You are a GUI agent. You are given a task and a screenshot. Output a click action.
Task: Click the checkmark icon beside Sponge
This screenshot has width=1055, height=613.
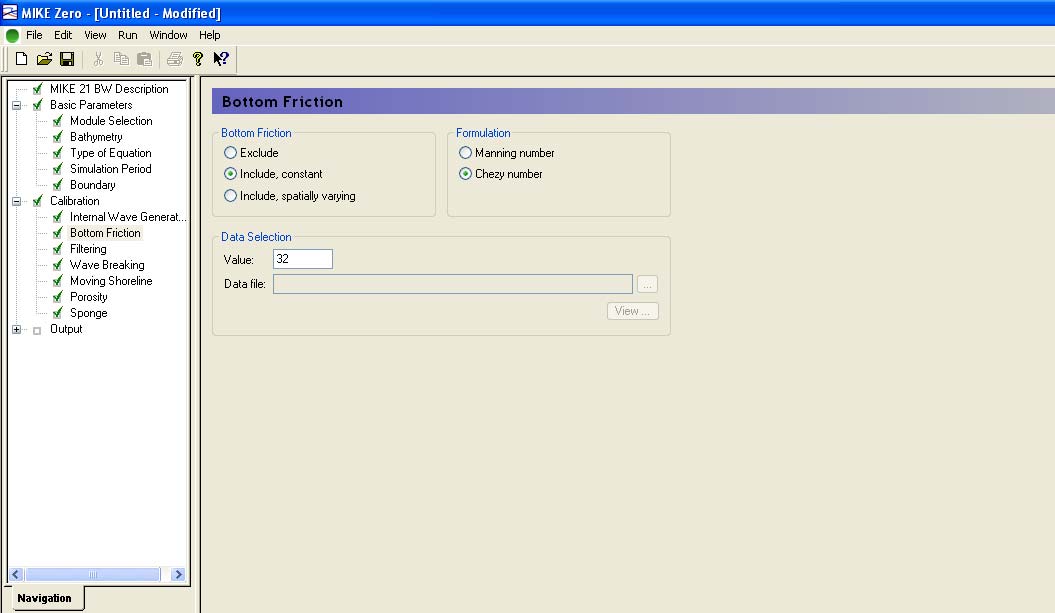pyautogui.click(x=58, y=313)
